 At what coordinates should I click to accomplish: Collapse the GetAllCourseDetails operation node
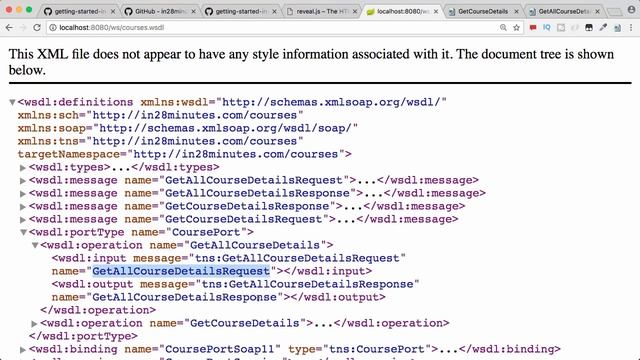click(35, 245)
